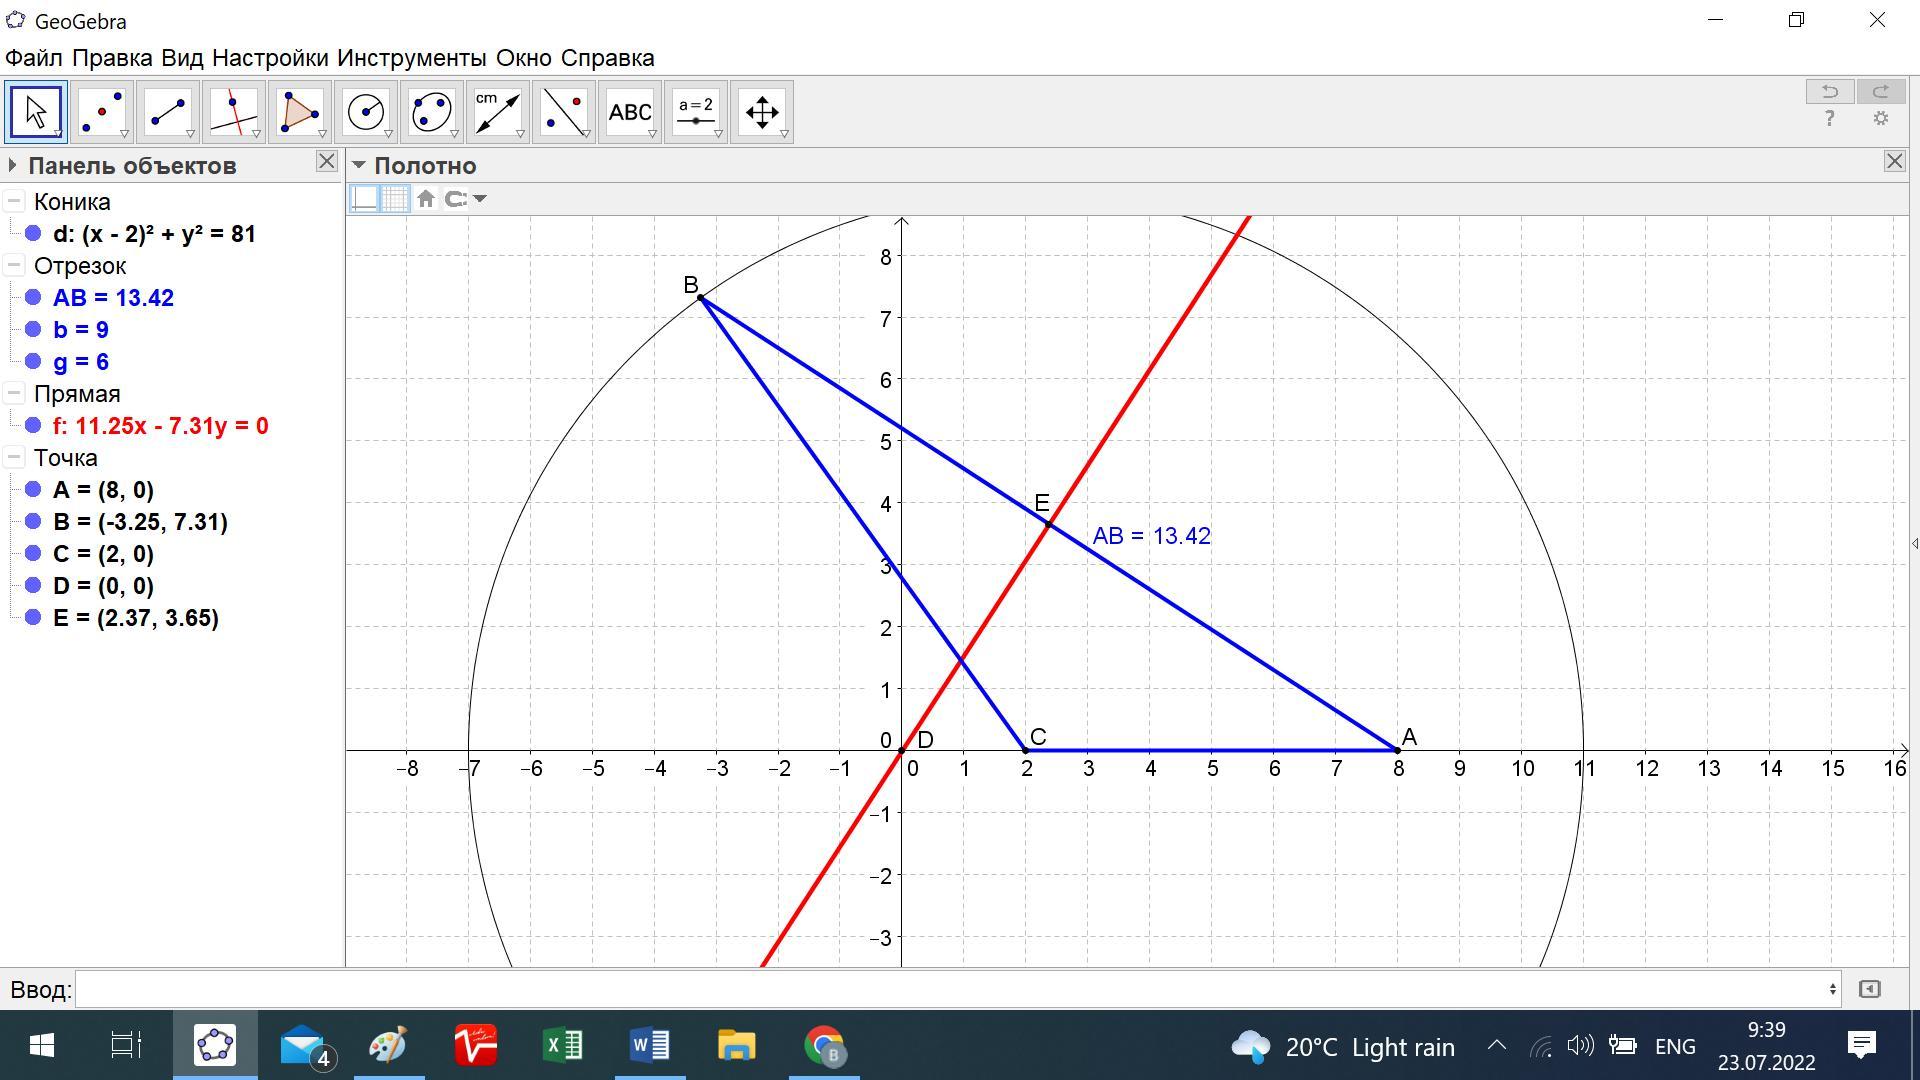The width and height of the screenshot is (1920, 1080).
Task: Select Circle with center tool
Action: [366, 112]
